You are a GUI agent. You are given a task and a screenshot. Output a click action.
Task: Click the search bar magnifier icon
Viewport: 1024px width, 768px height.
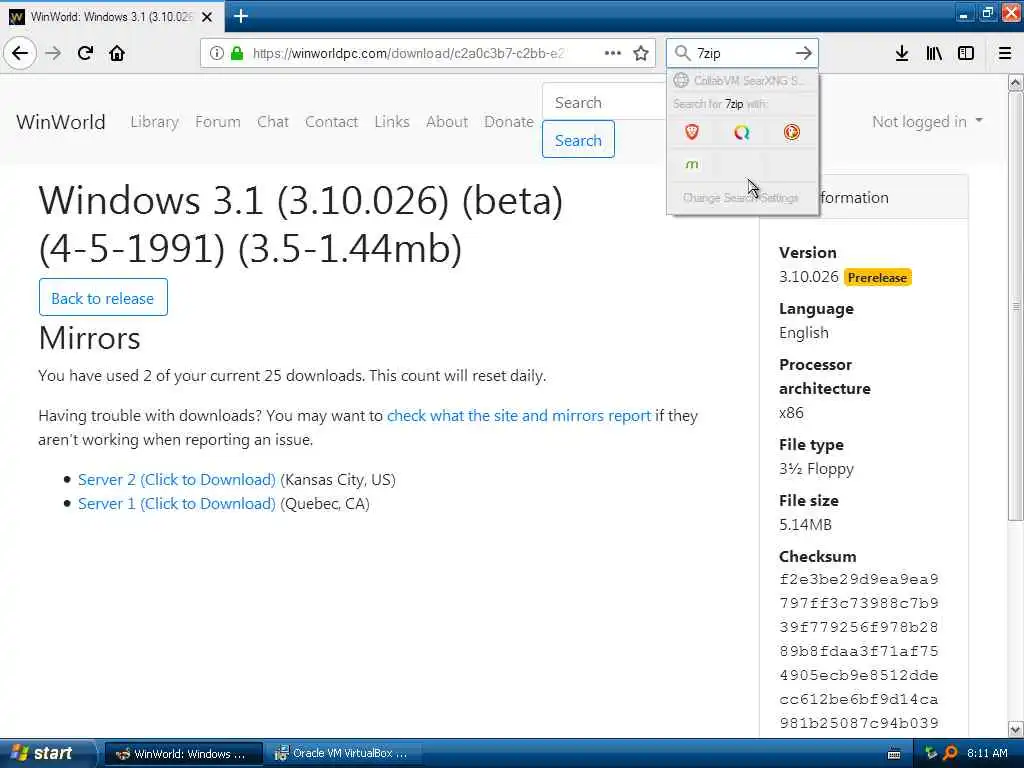pyautogui.click(x=682, y=53)
